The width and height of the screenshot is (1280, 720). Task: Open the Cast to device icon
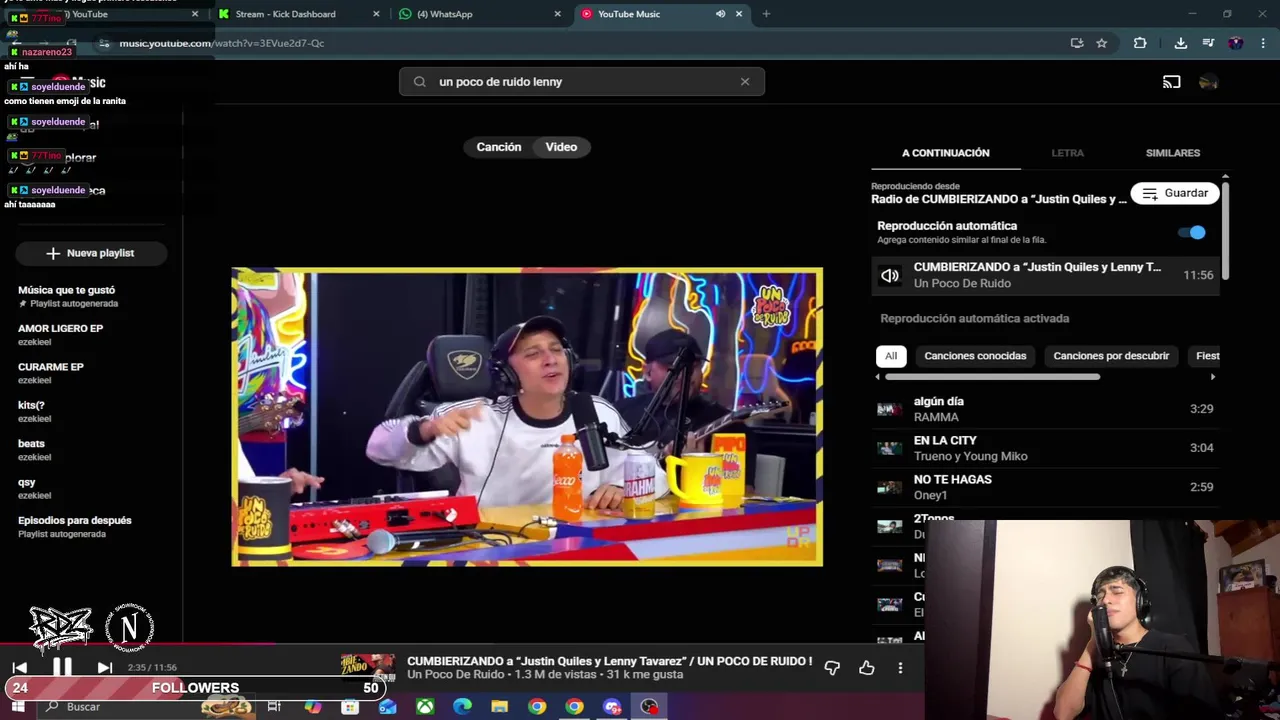(1171, 82)
